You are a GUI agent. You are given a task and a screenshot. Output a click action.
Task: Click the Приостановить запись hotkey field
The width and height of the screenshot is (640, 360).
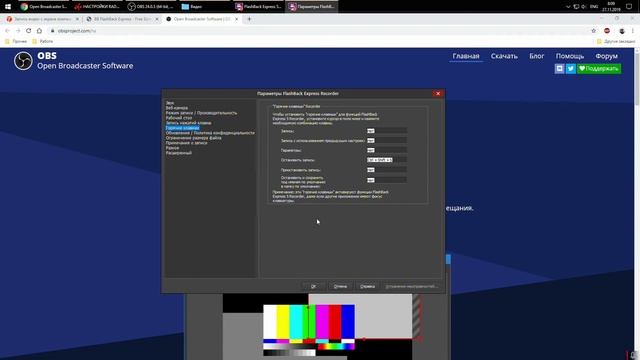pos(387,170)
